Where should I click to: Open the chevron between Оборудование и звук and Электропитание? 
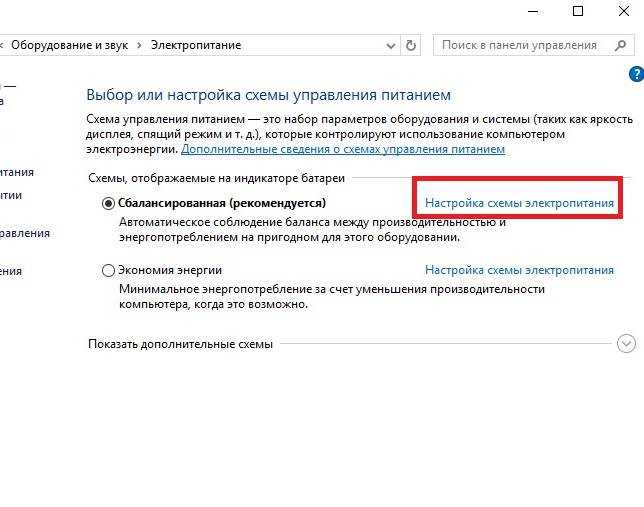click(139, 45)
